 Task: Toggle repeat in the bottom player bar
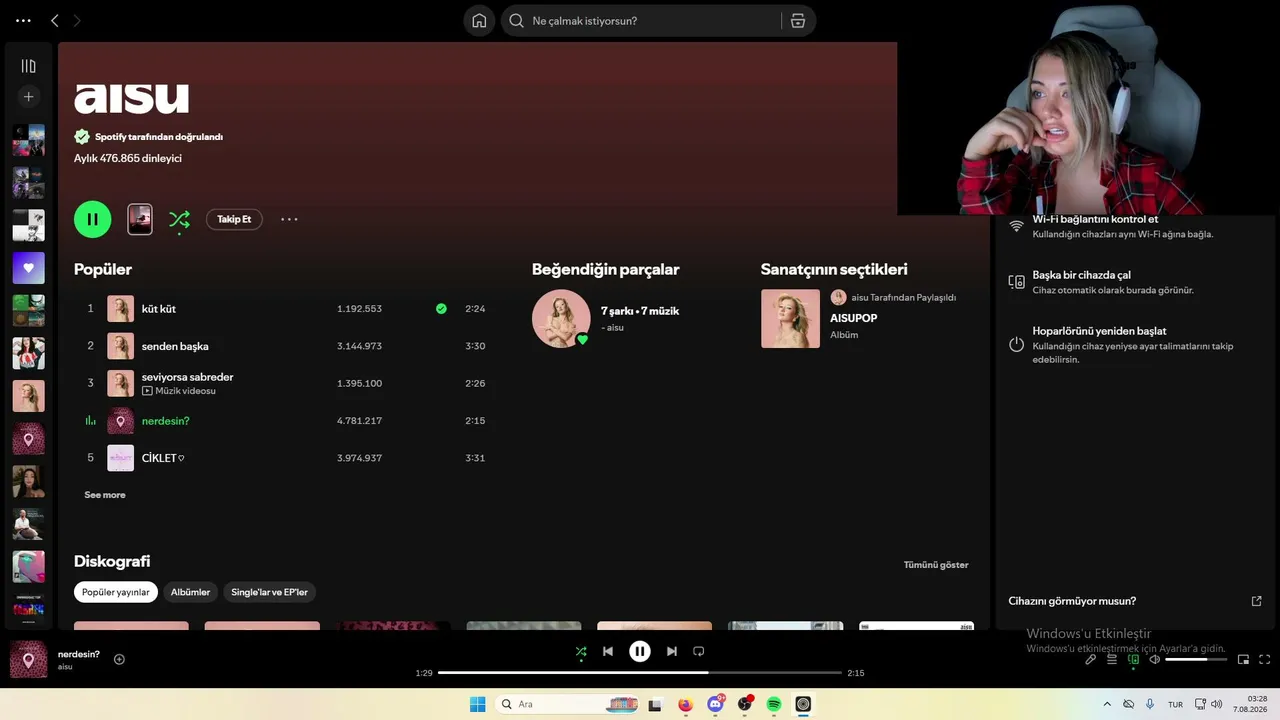coord(699,651)
